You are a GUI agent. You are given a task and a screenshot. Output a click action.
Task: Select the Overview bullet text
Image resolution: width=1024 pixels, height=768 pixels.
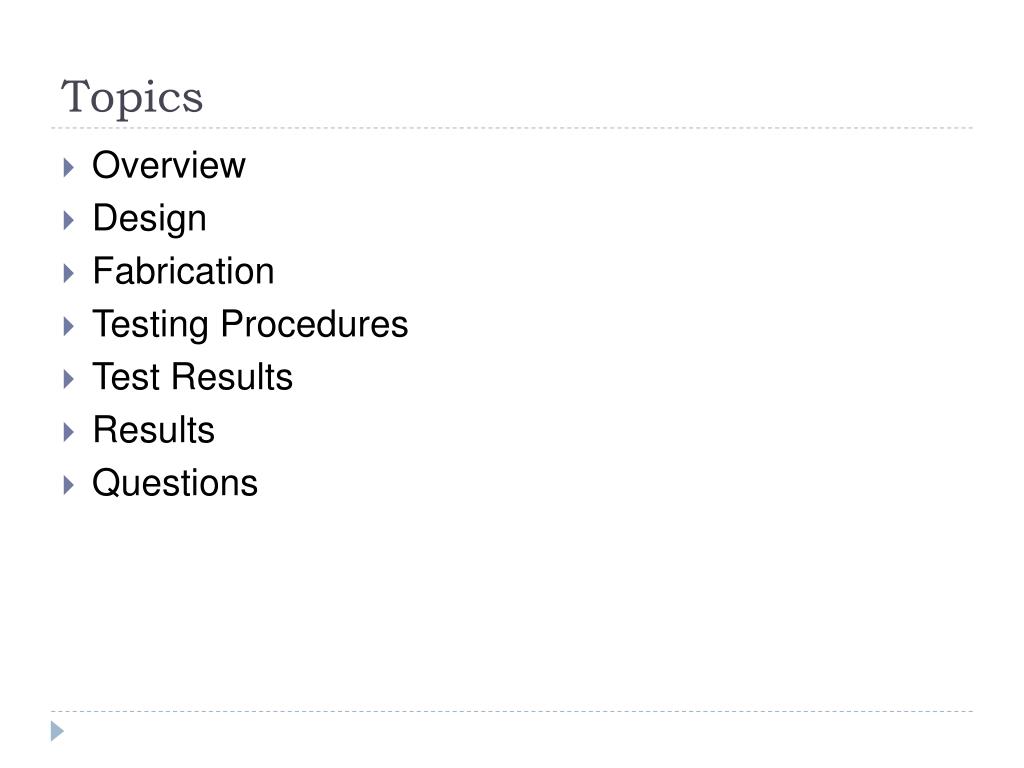pos(169,165)
